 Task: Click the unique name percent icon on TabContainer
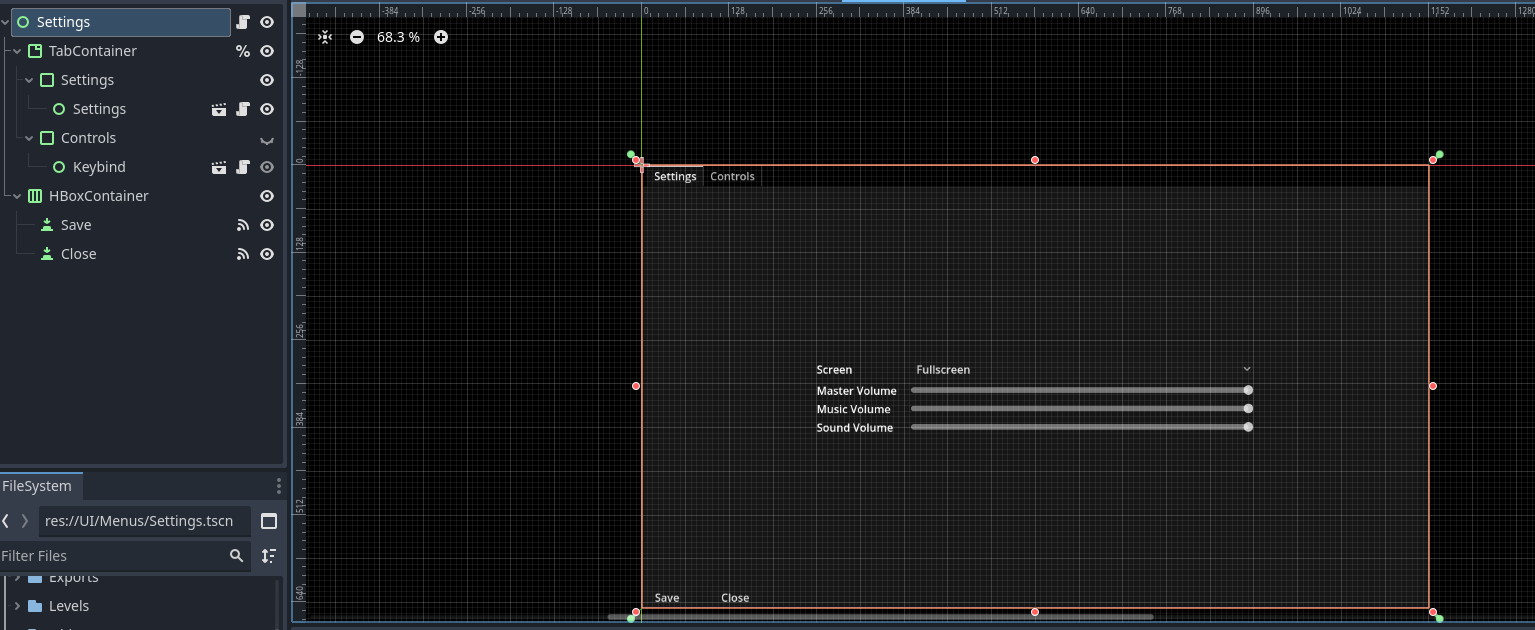pyautogui.click(x=242, y=51)
